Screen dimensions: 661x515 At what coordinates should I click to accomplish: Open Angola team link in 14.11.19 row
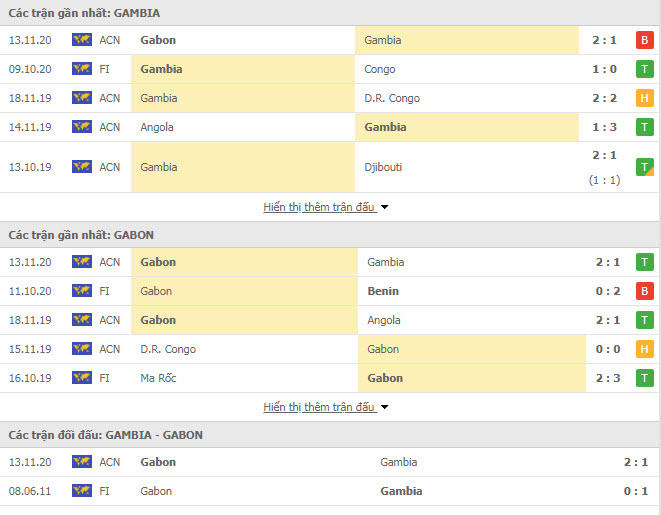tap(157, 127)
